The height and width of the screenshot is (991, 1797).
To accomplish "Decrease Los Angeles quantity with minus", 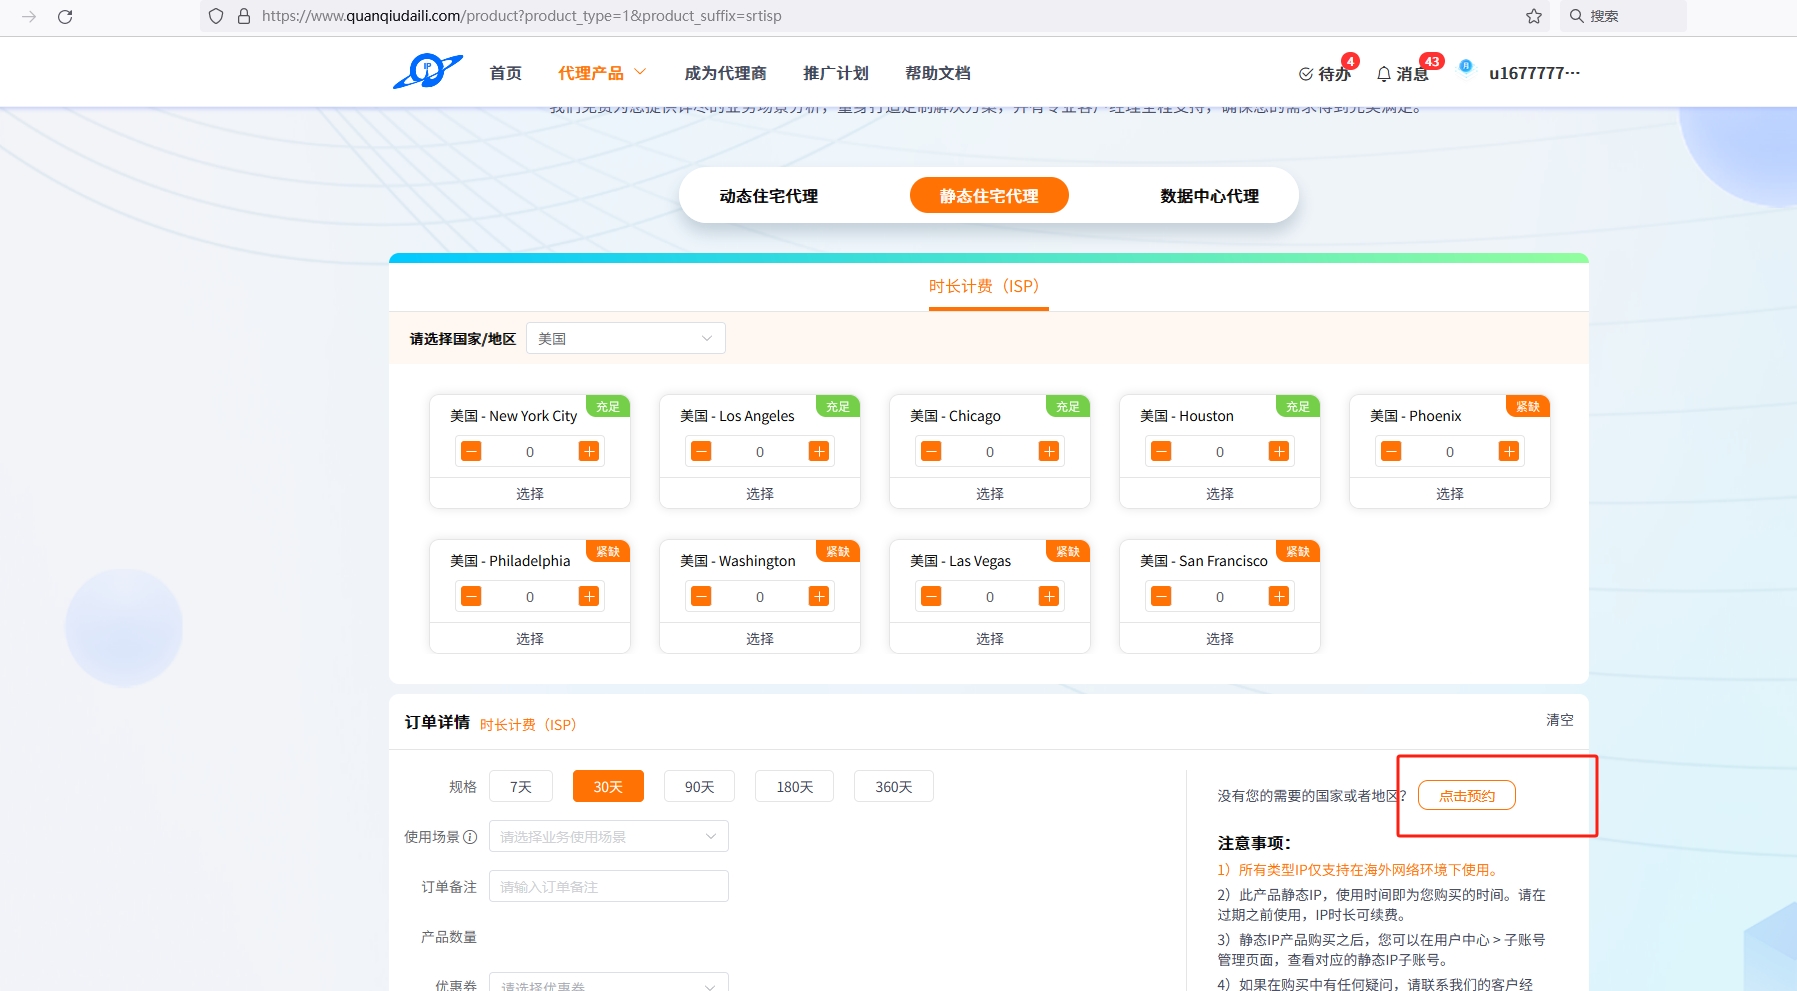I will coord(701,452).
